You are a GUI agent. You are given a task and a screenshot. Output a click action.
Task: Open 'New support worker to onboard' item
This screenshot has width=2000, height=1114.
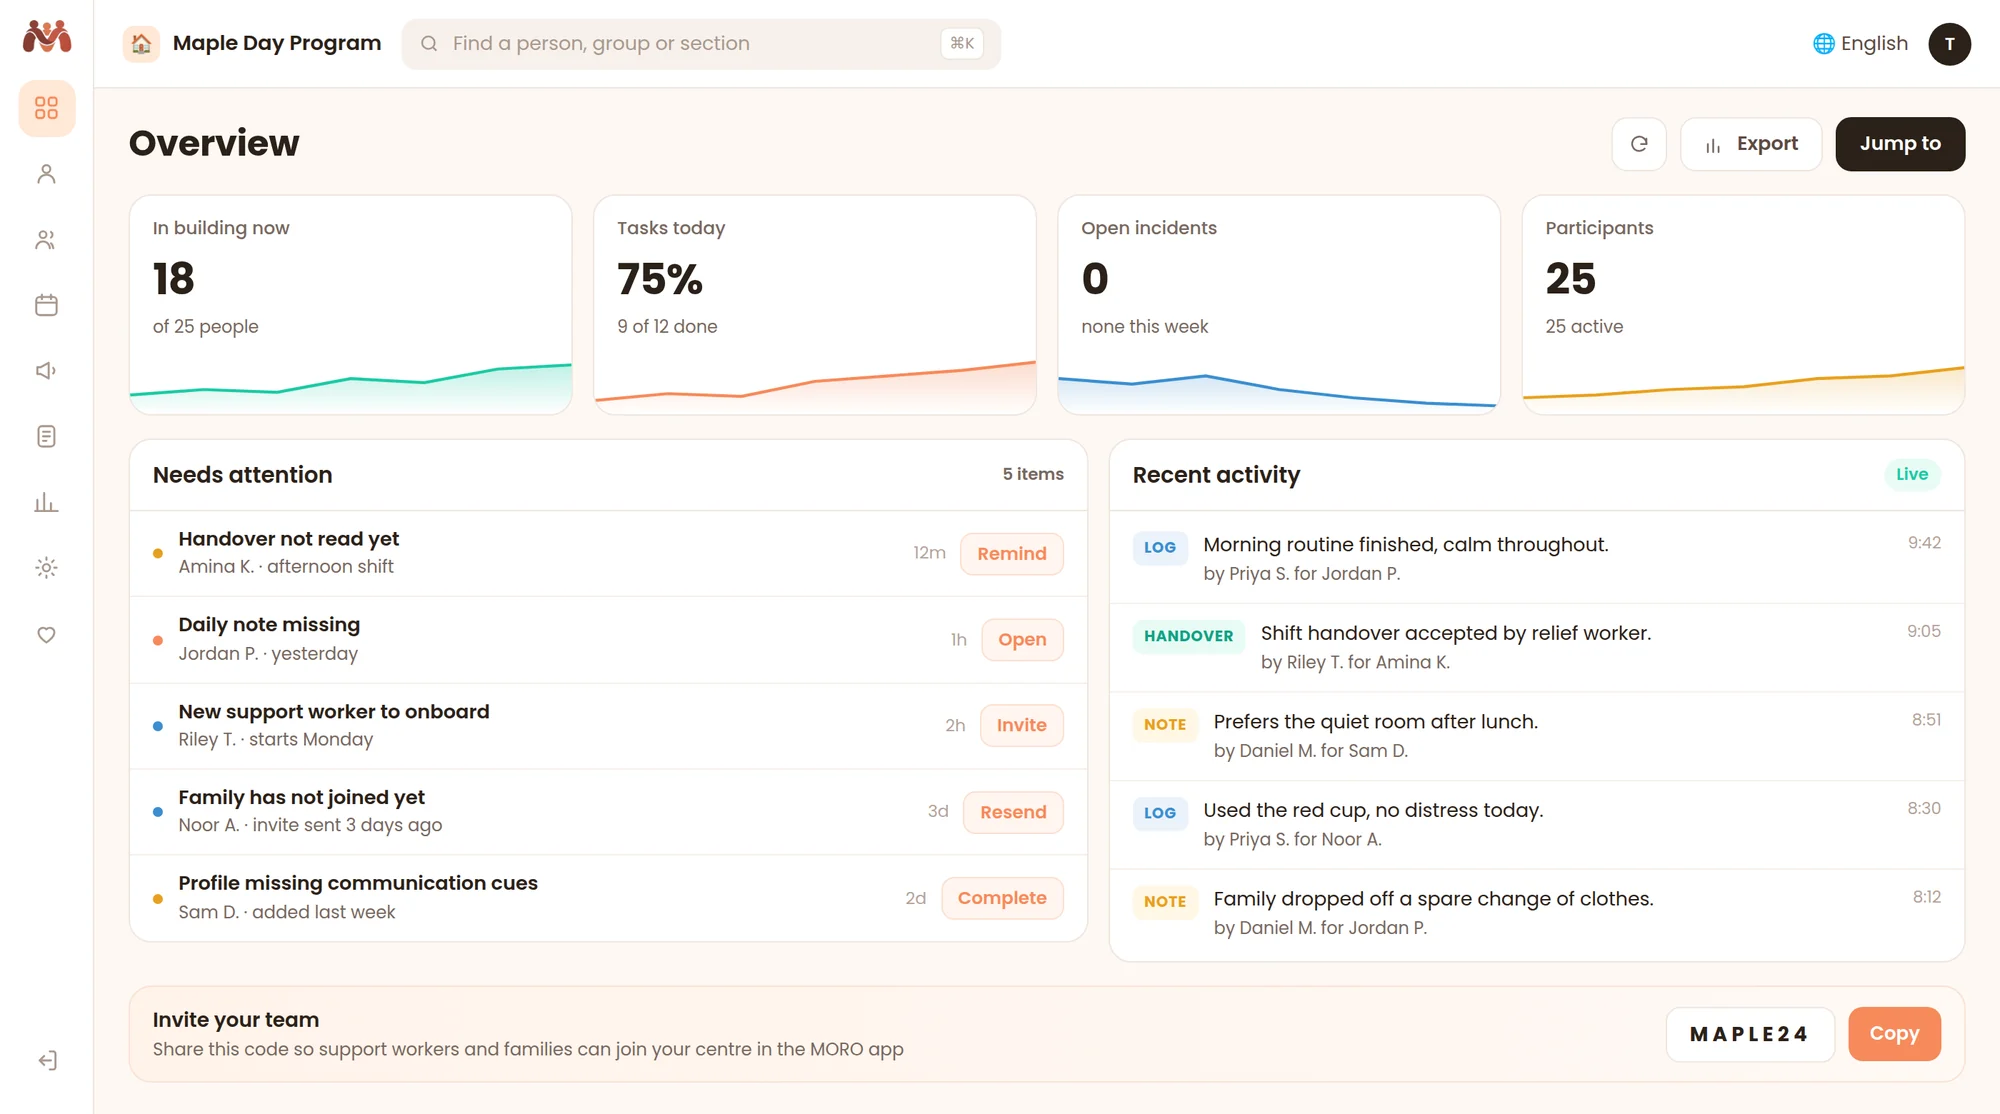pyautogui.click(x=608, y=726)
